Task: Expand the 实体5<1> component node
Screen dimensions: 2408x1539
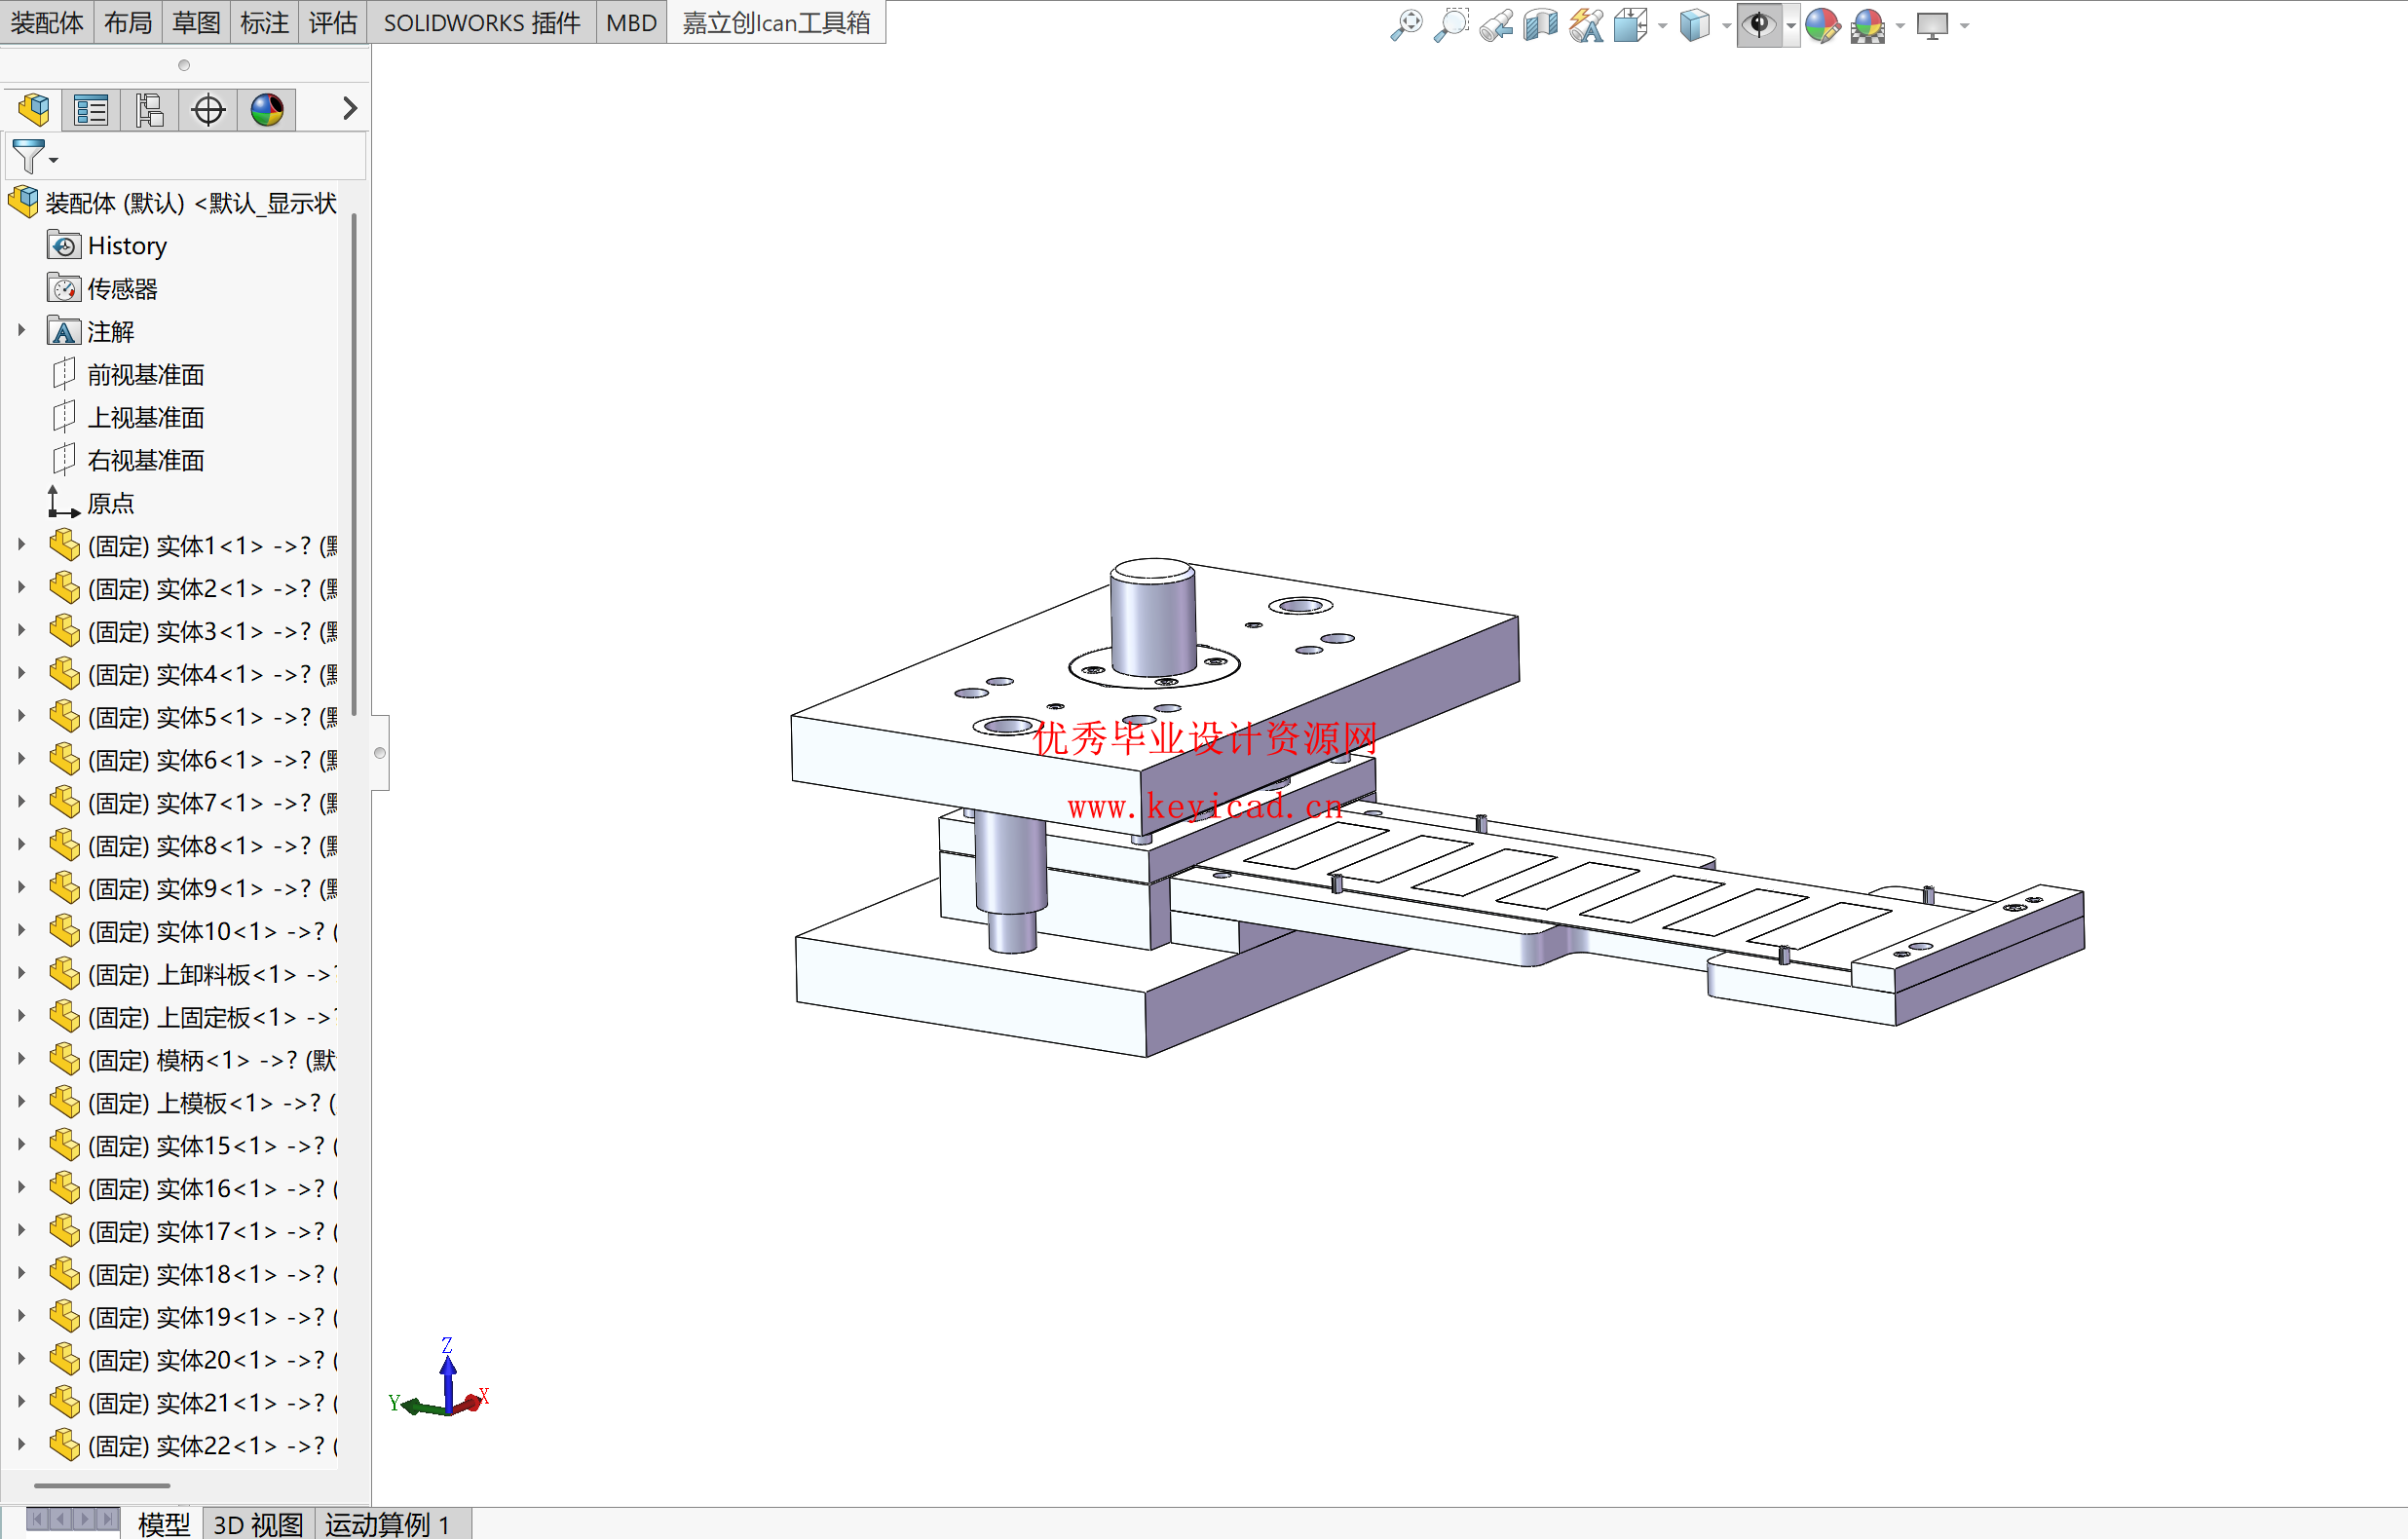Action: point(21,716)
